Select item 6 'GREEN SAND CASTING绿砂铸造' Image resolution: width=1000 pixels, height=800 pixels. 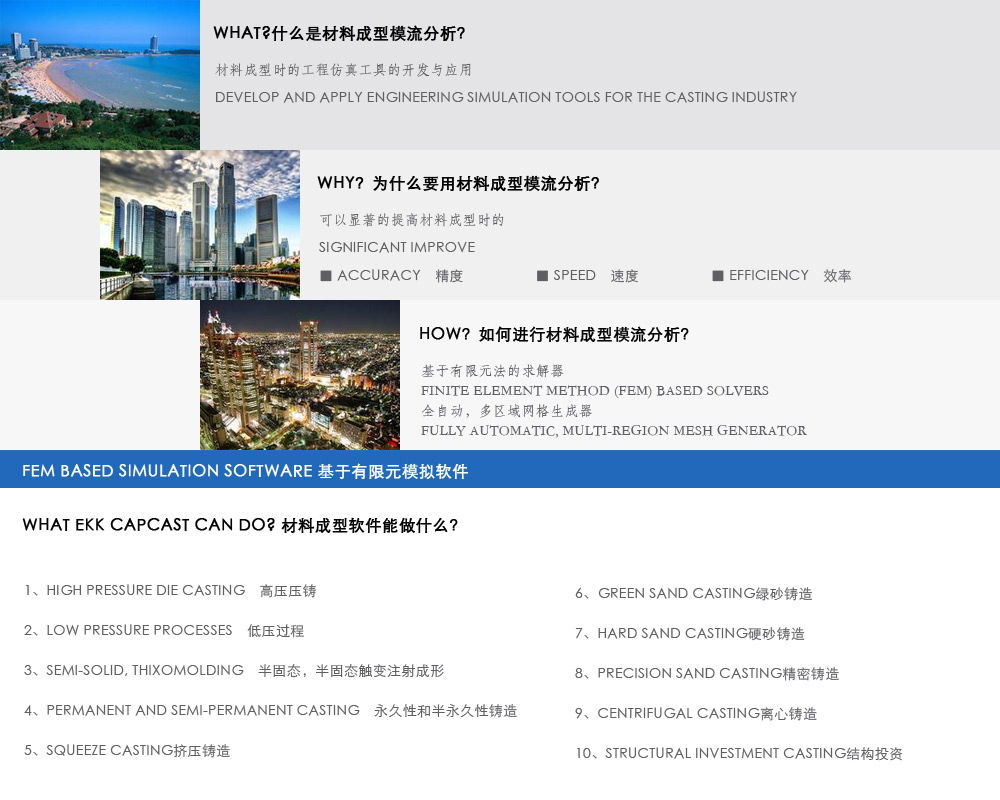tap(694, 593)
